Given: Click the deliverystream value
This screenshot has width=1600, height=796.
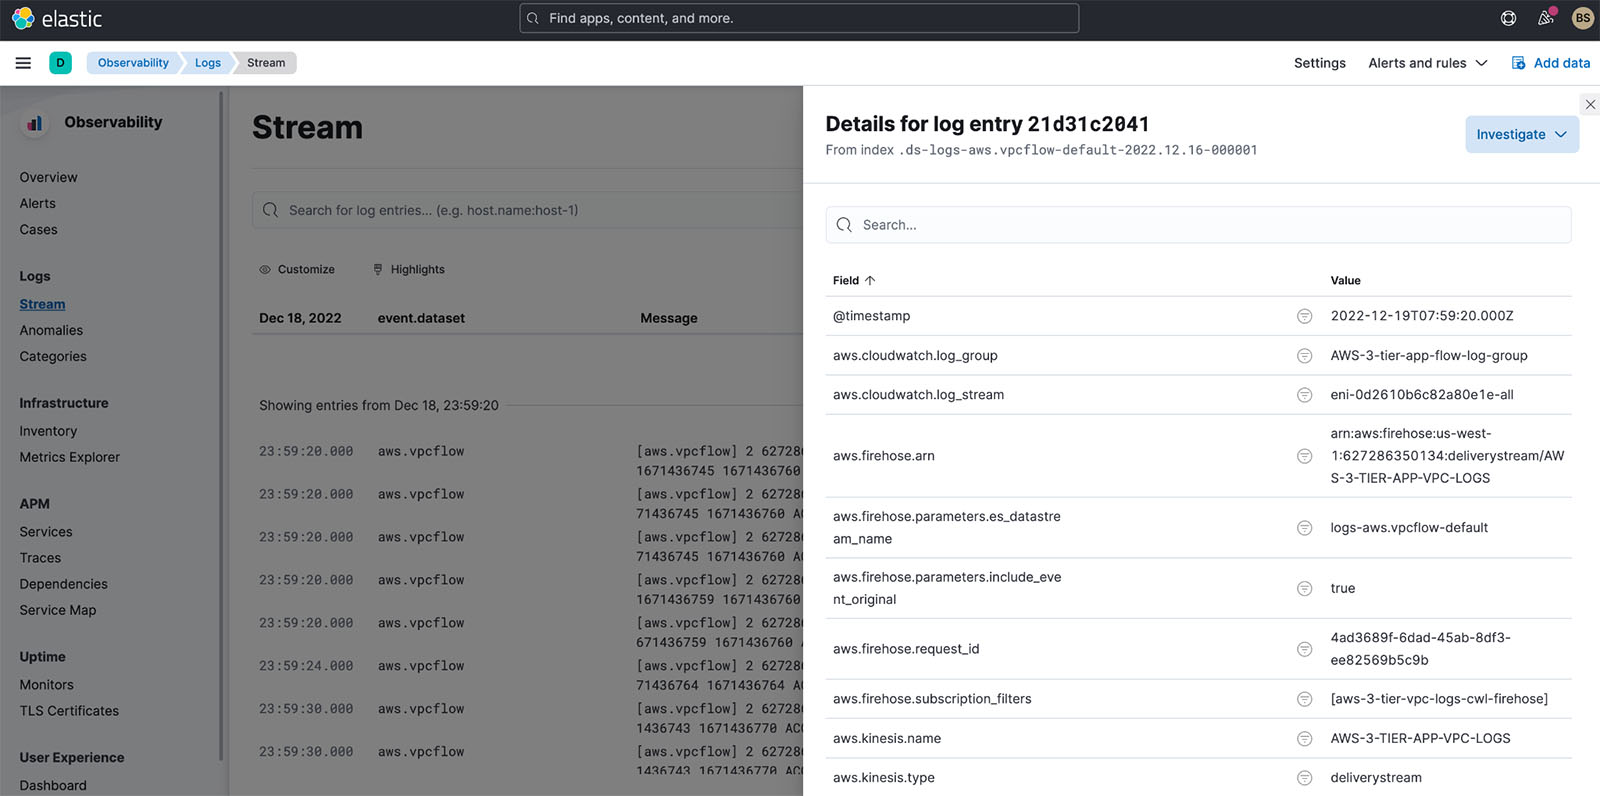Looking at the screenshot, I should pos(1375,778).
